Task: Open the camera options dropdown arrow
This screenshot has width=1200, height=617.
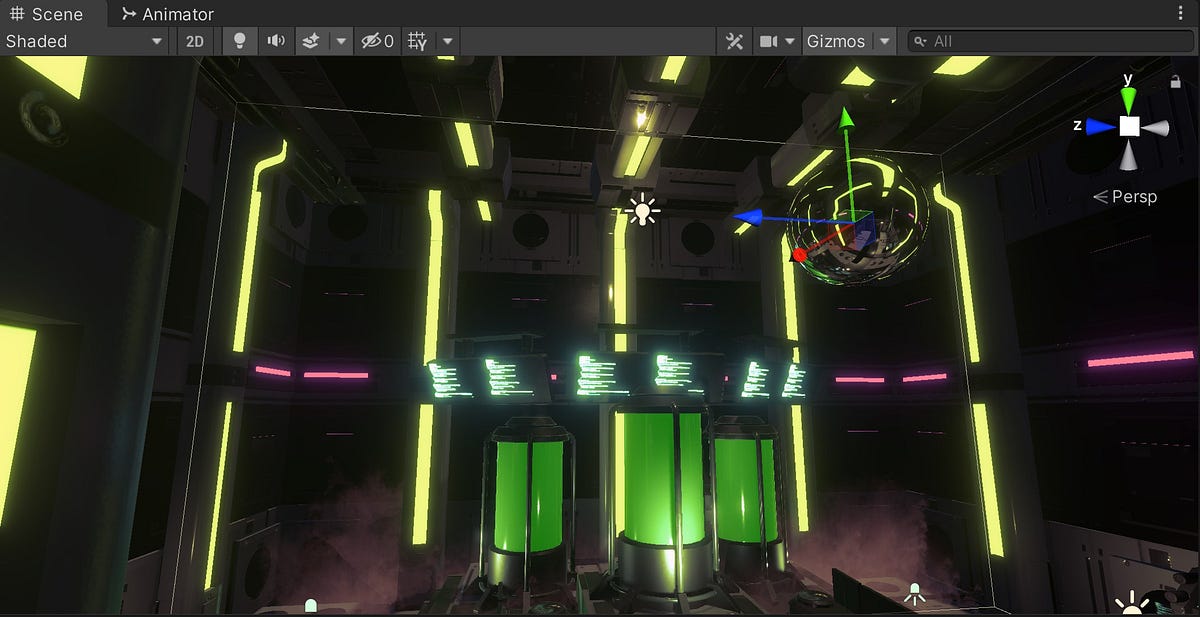Action: tap(791, 41)
